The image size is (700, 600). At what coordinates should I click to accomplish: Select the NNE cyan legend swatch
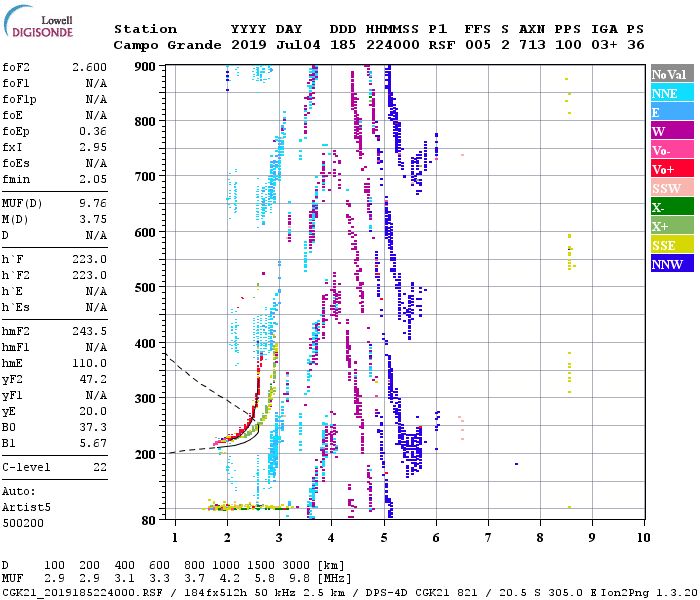point(672,93)
